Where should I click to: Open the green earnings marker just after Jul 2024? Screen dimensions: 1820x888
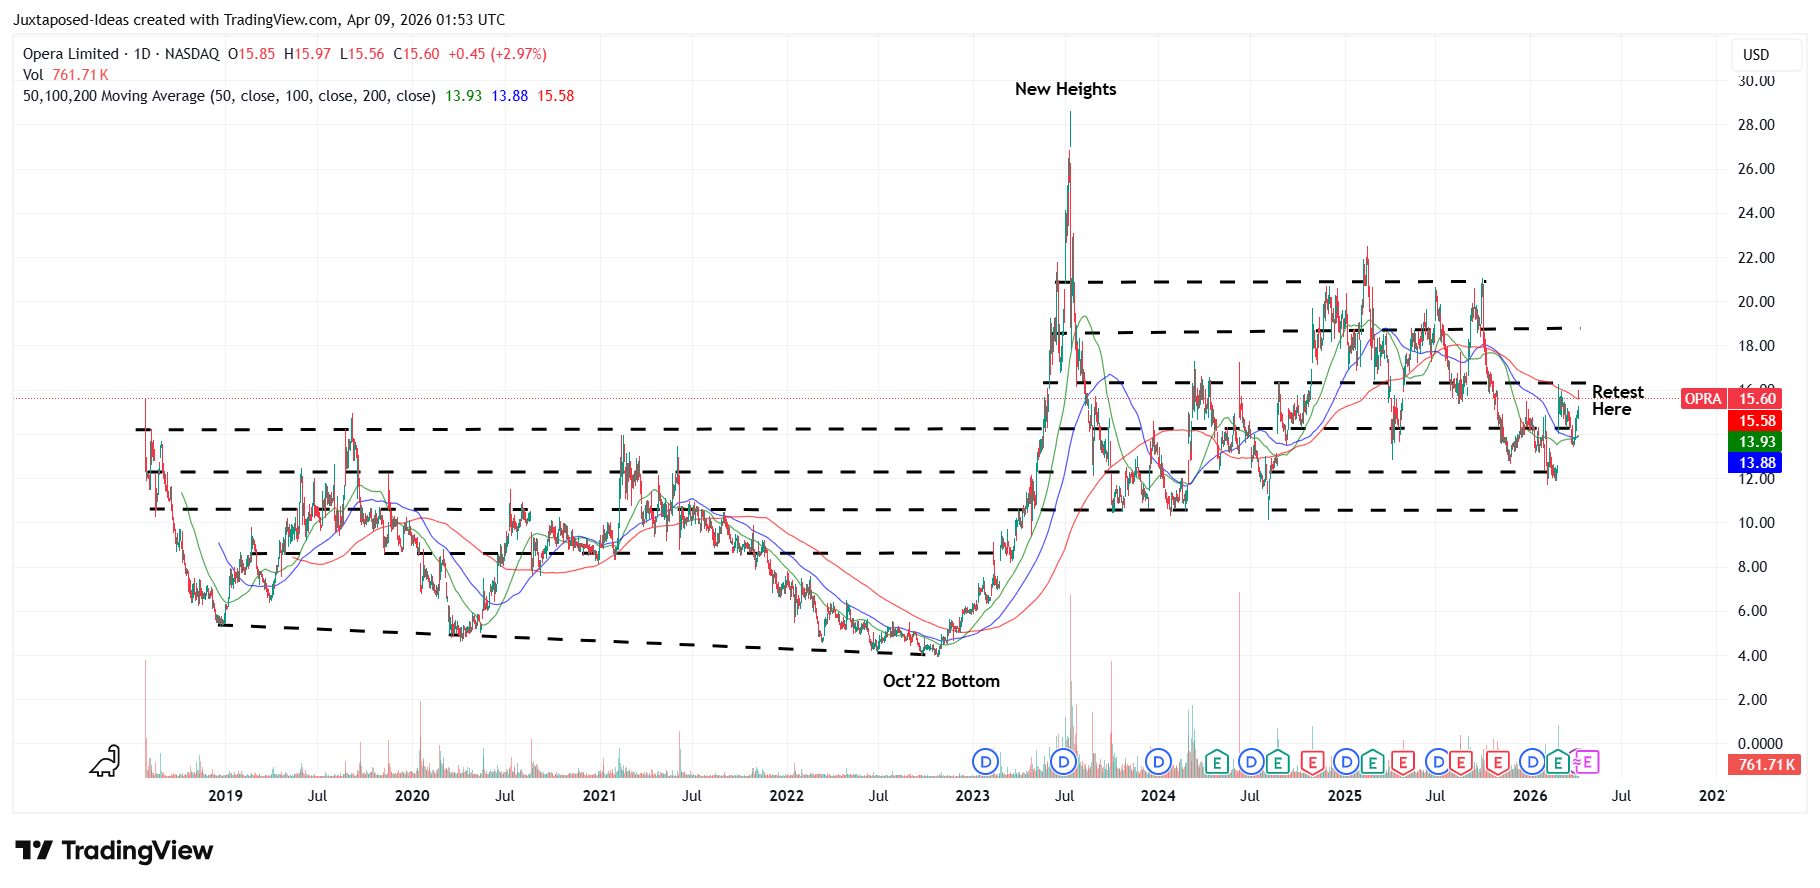1277,763
